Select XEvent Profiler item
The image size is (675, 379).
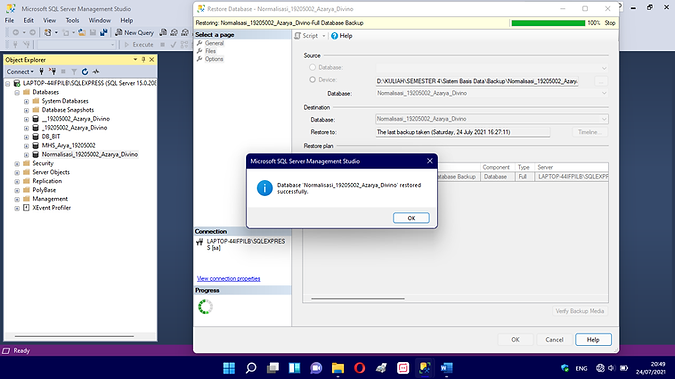click(51, 208)
